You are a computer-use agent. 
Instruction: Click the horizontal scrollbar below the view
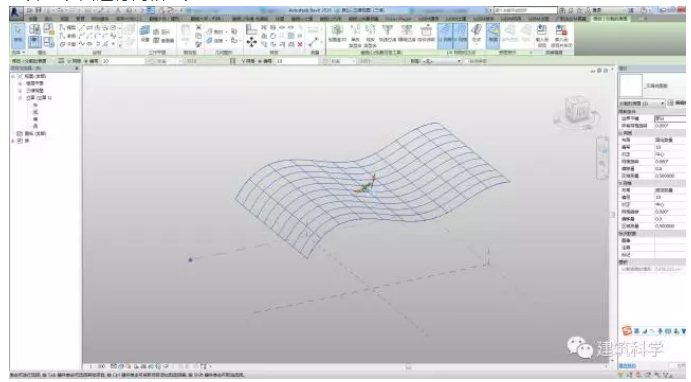pos(409,367)
